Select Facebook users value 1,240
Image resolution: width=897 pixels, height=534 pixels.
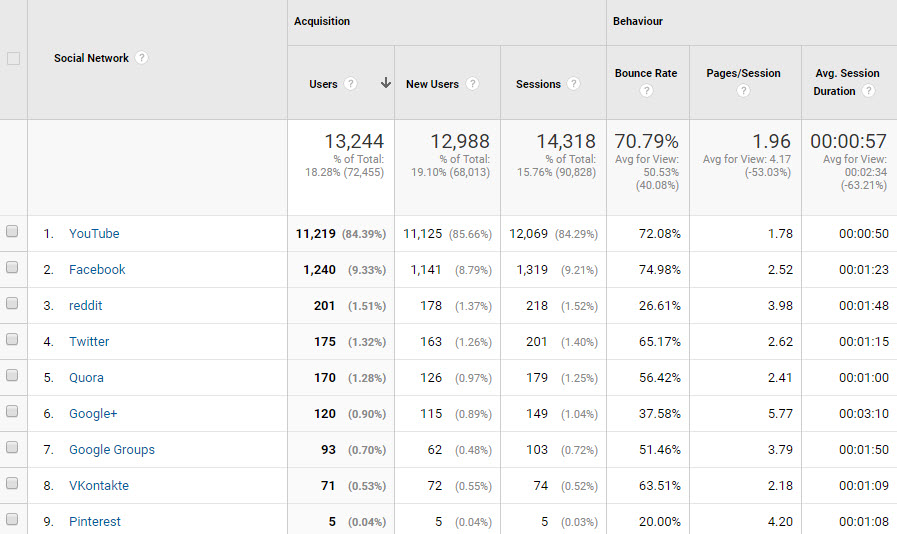(319, 270)
